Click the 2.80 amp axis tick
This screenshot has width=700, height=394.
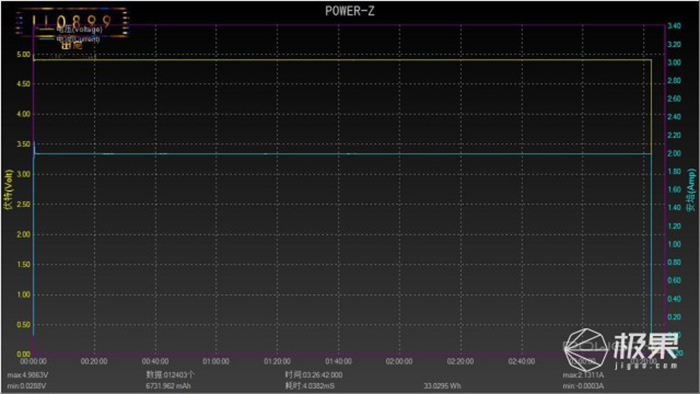click(675, 81)
